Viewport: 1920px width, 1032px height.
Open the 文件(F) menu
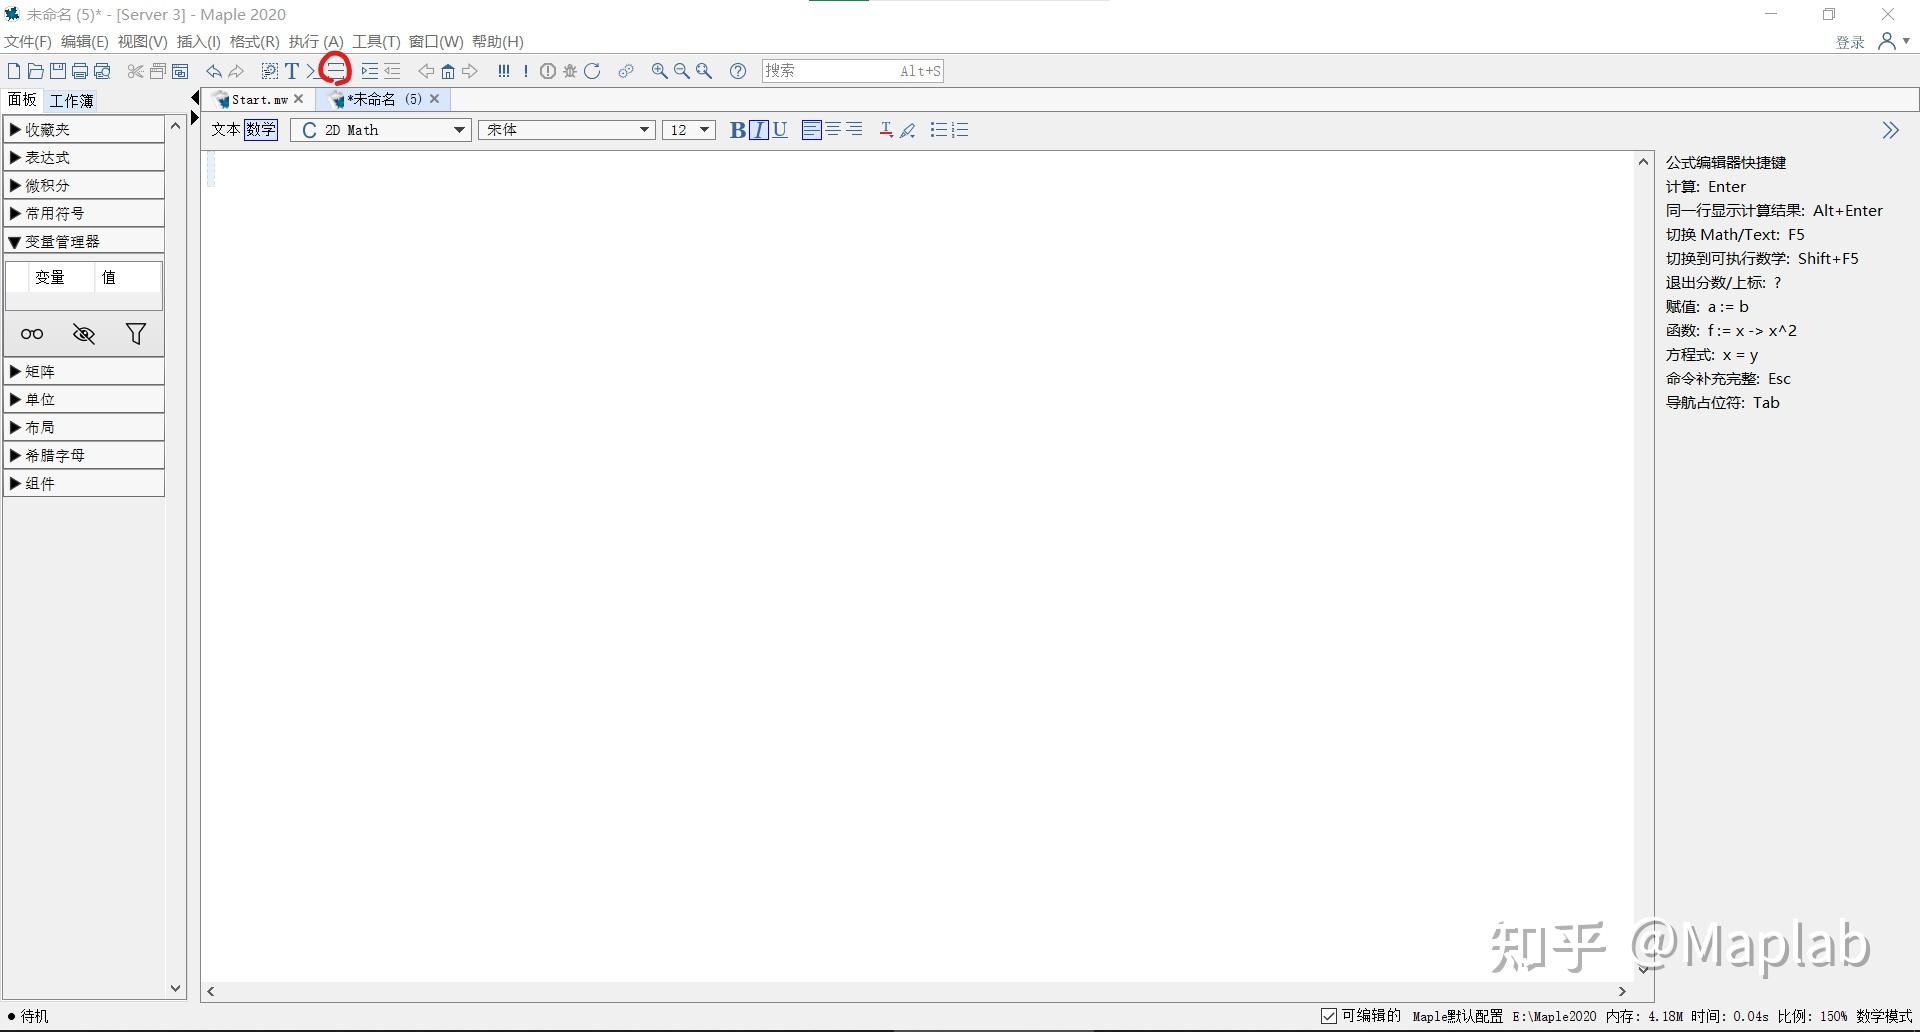[28, 42]
